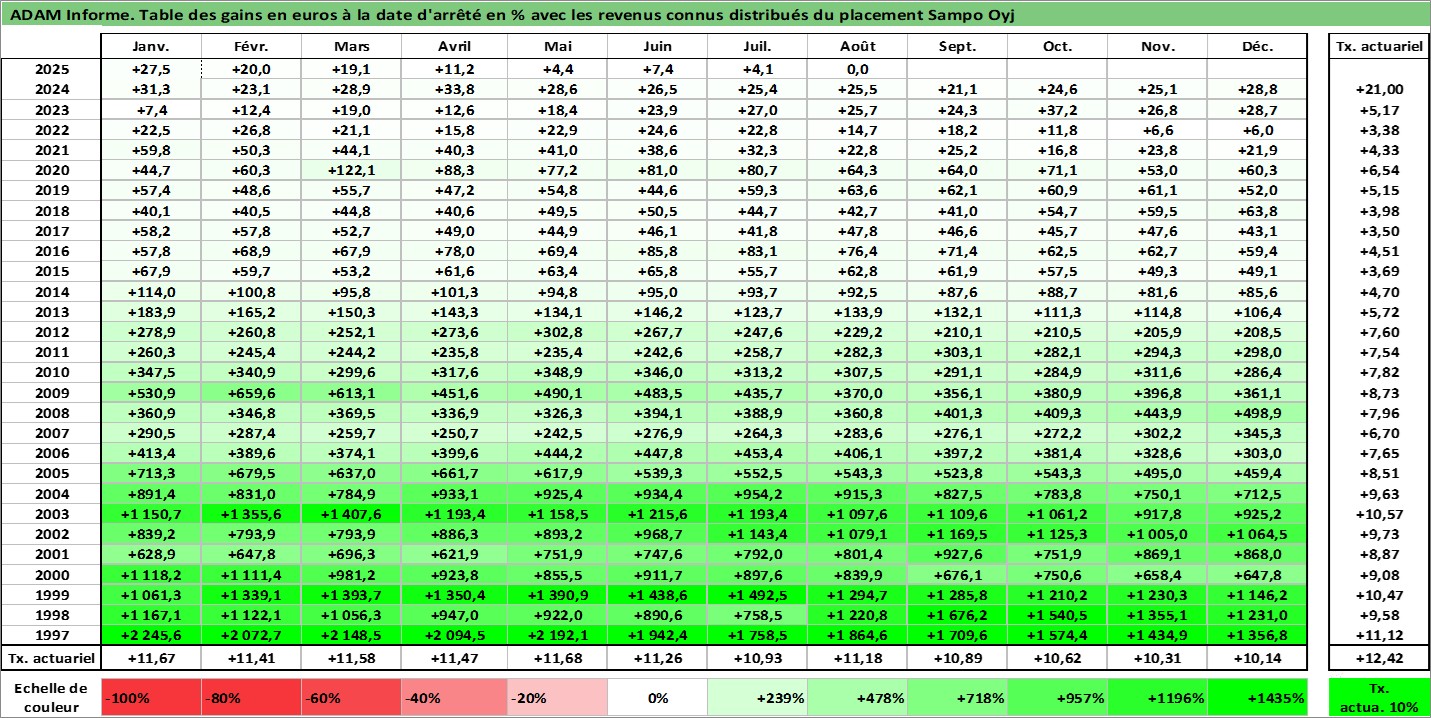Pick the +478% green scale swatch

(858, 698)
